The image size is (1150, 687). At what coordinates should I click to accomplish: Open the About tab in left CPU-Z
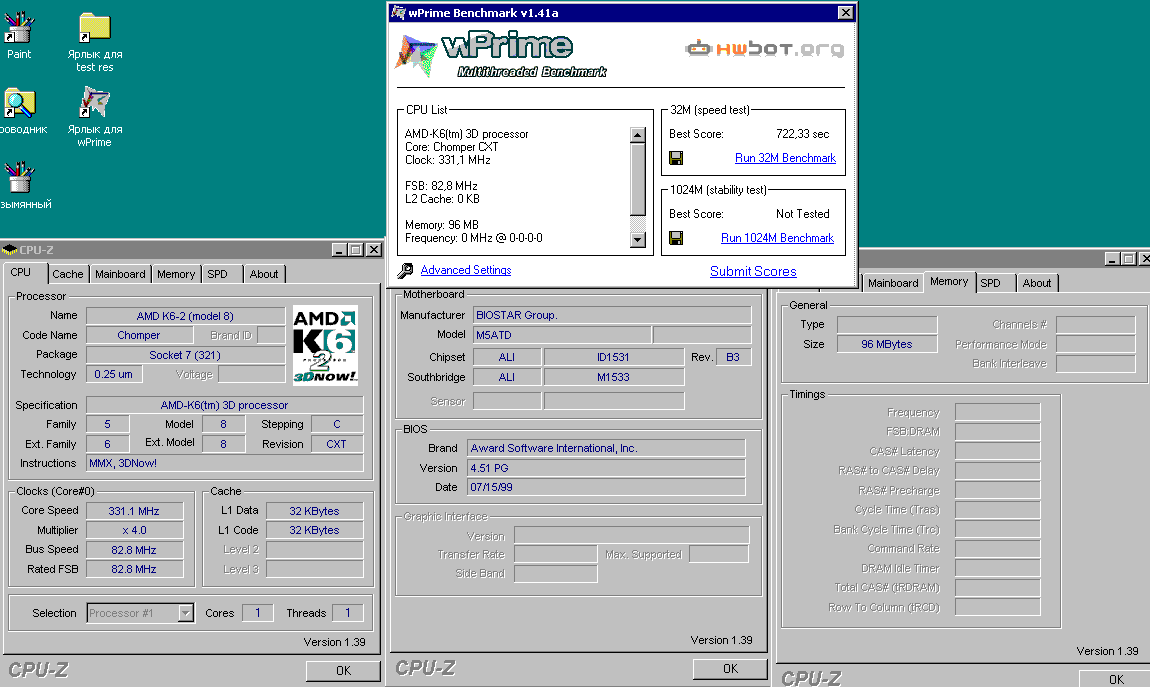point(264,274)
